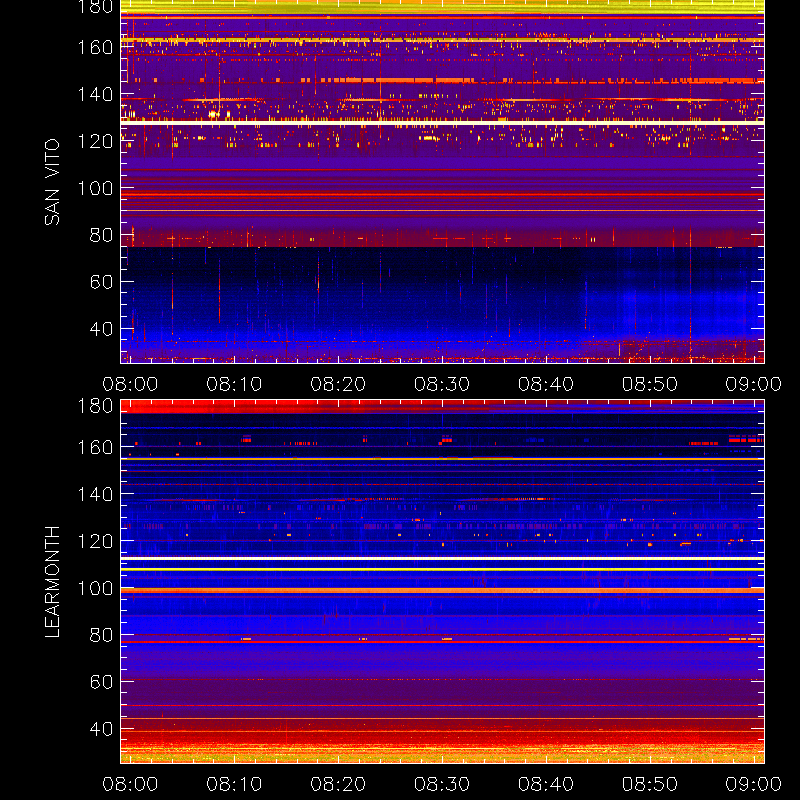This screenshot has width=800, height=800.
Task: Click the 08:40 time label below Learmonth plot
Action: tap(546, 784)
